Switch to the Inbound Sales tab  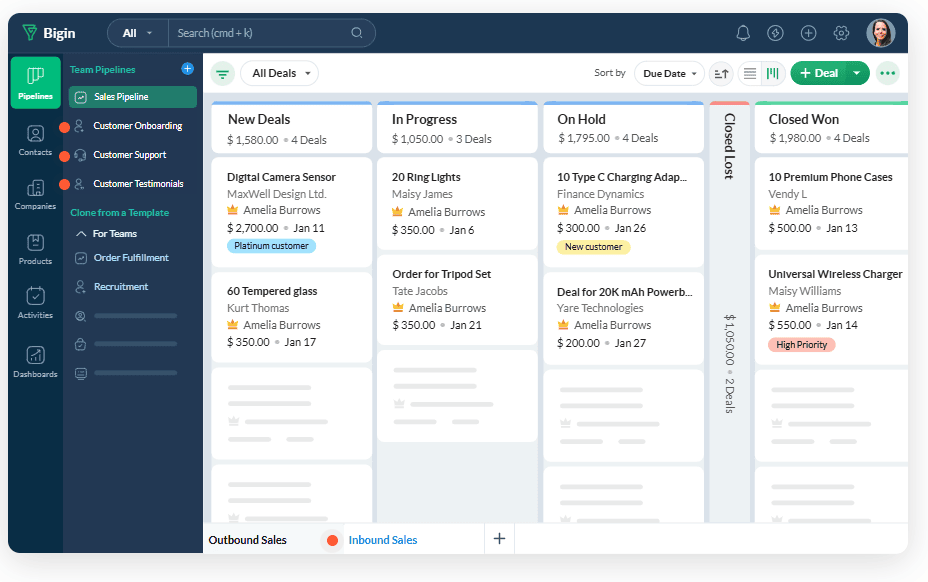(382, 540)
